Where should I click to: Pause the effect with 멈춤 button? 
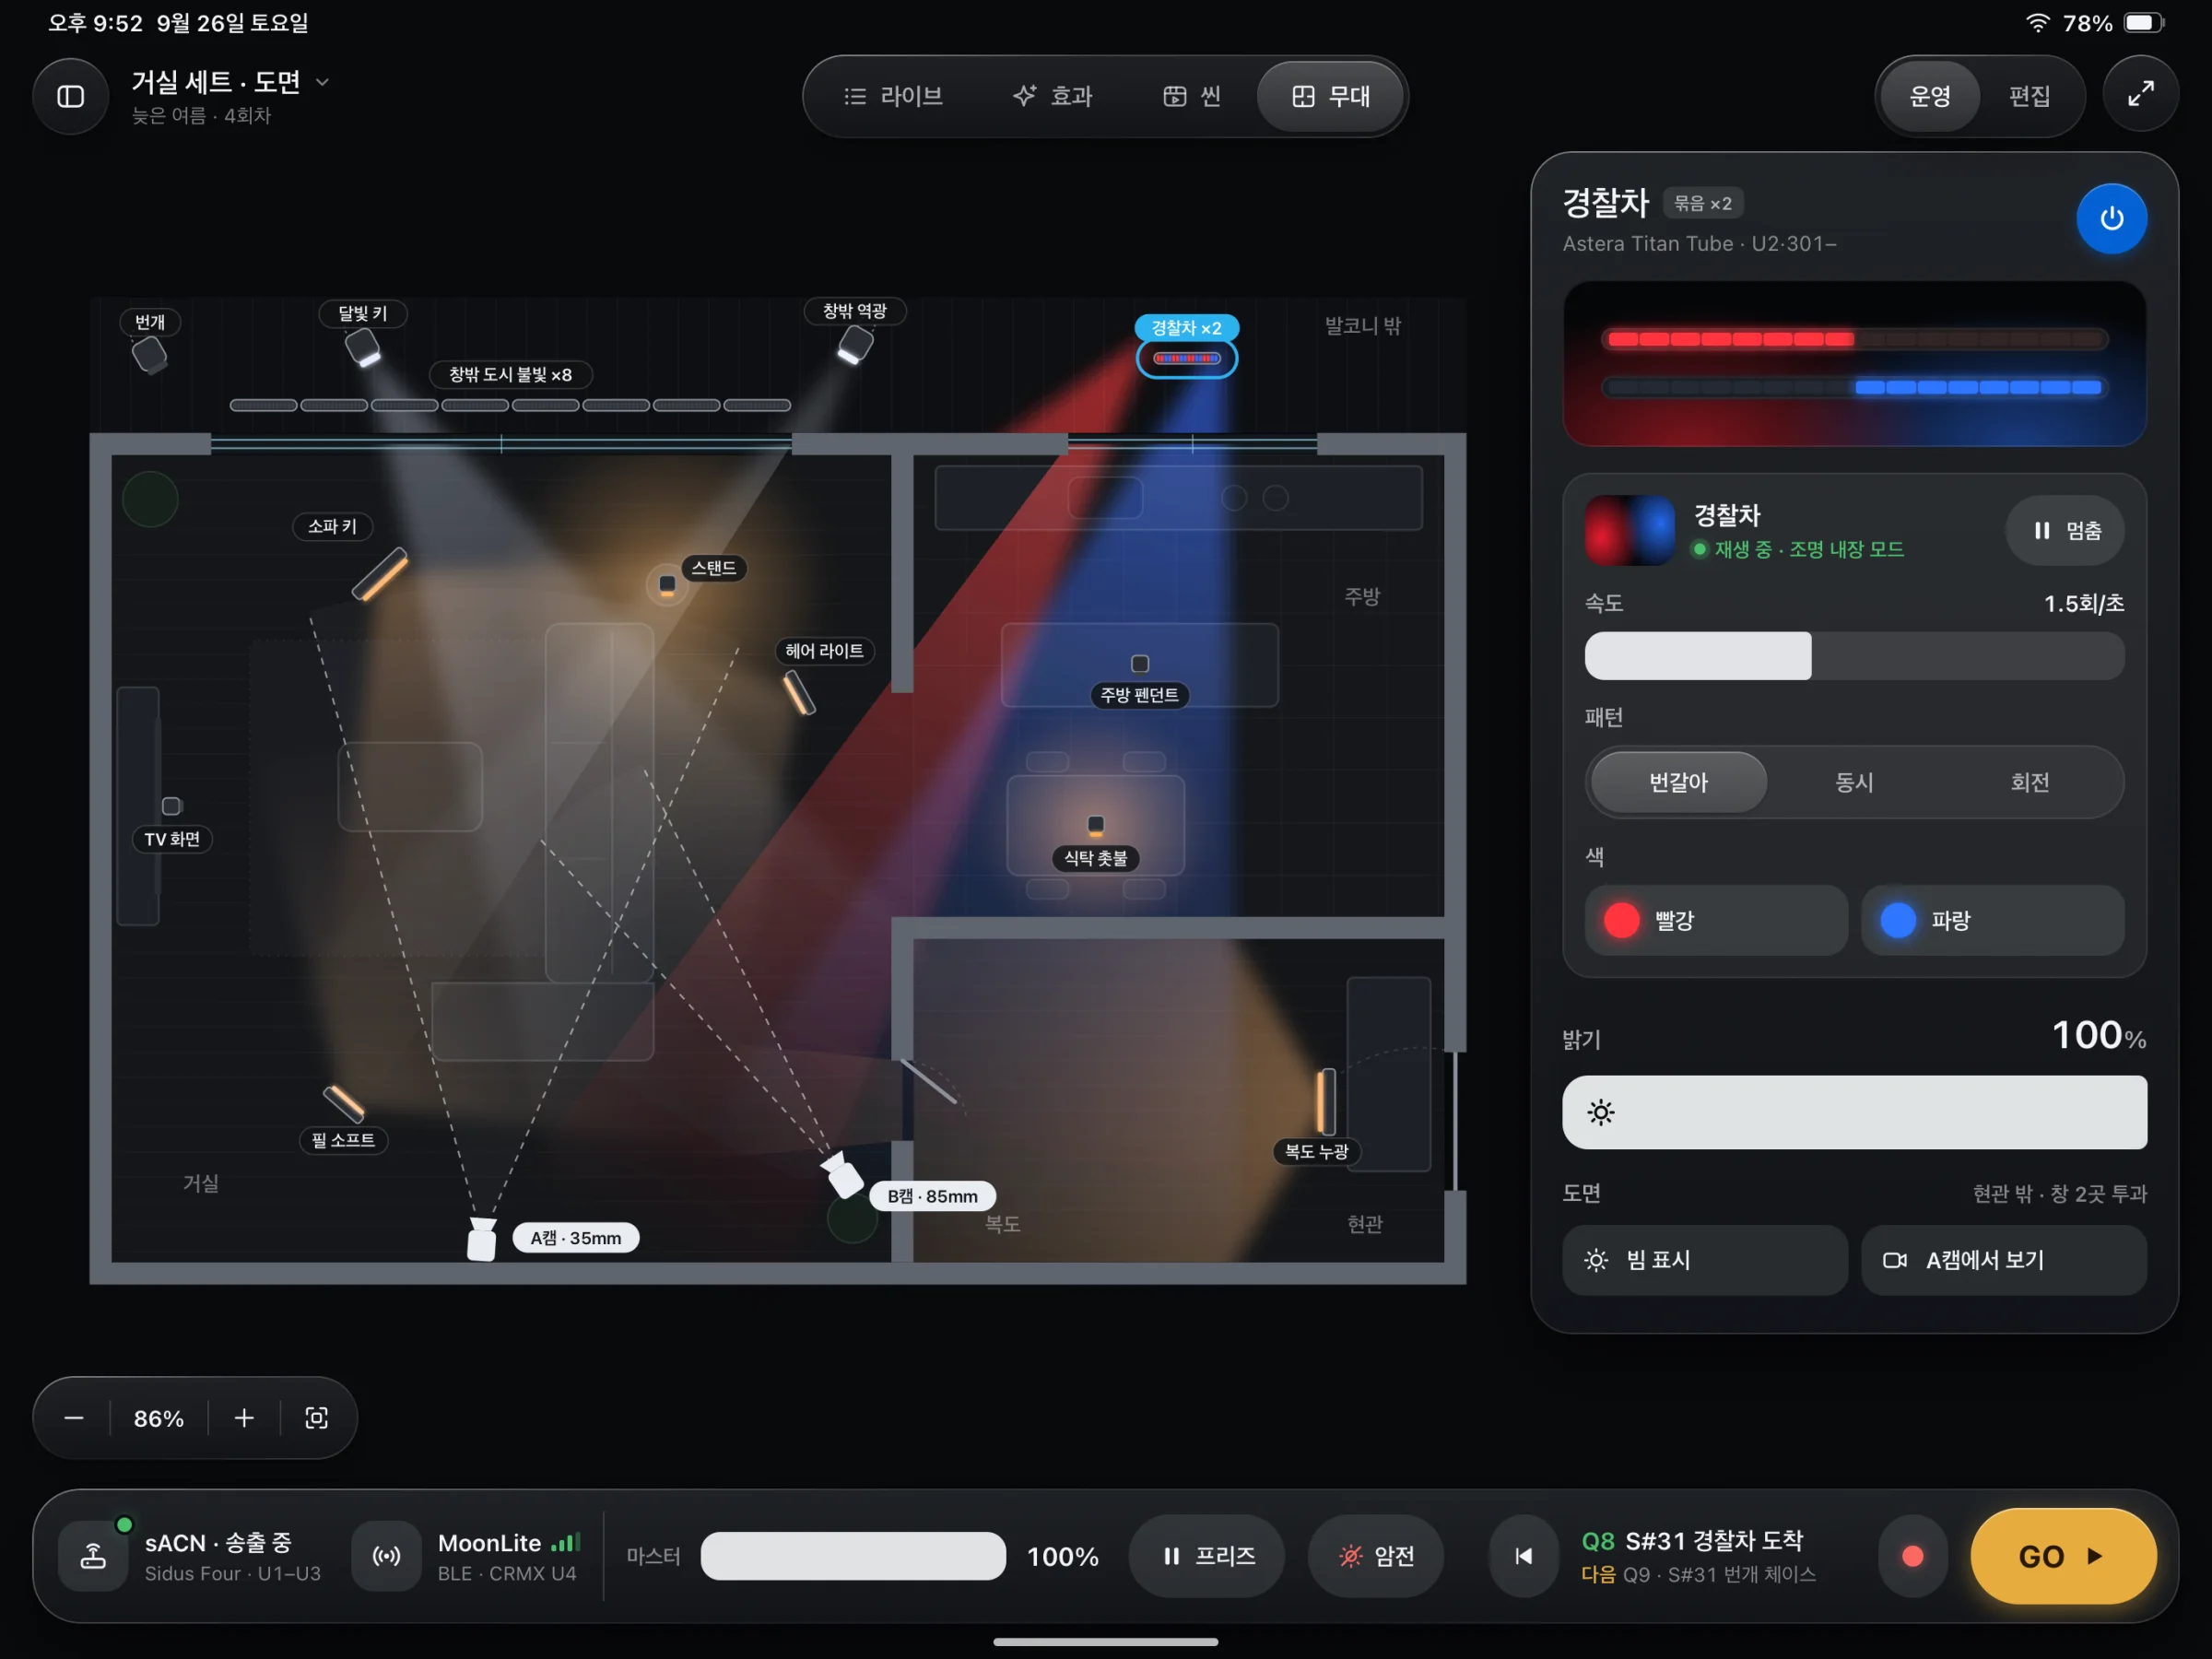tap(2065, 530)
